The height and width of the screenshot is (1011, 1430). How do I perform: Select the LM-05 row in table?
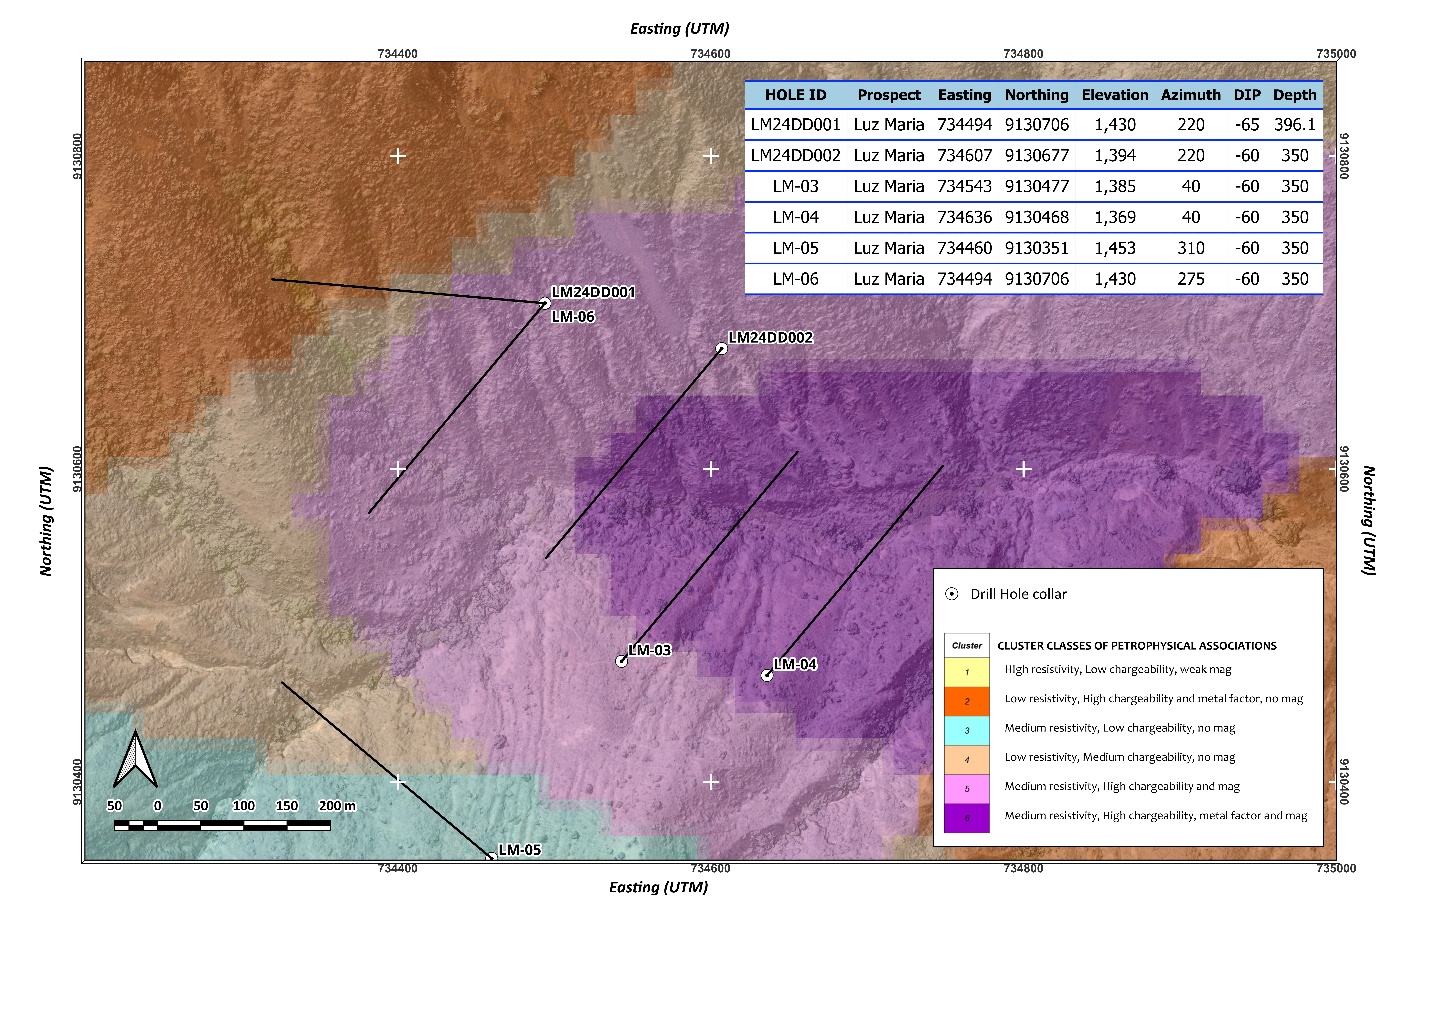coord(1034,248)
